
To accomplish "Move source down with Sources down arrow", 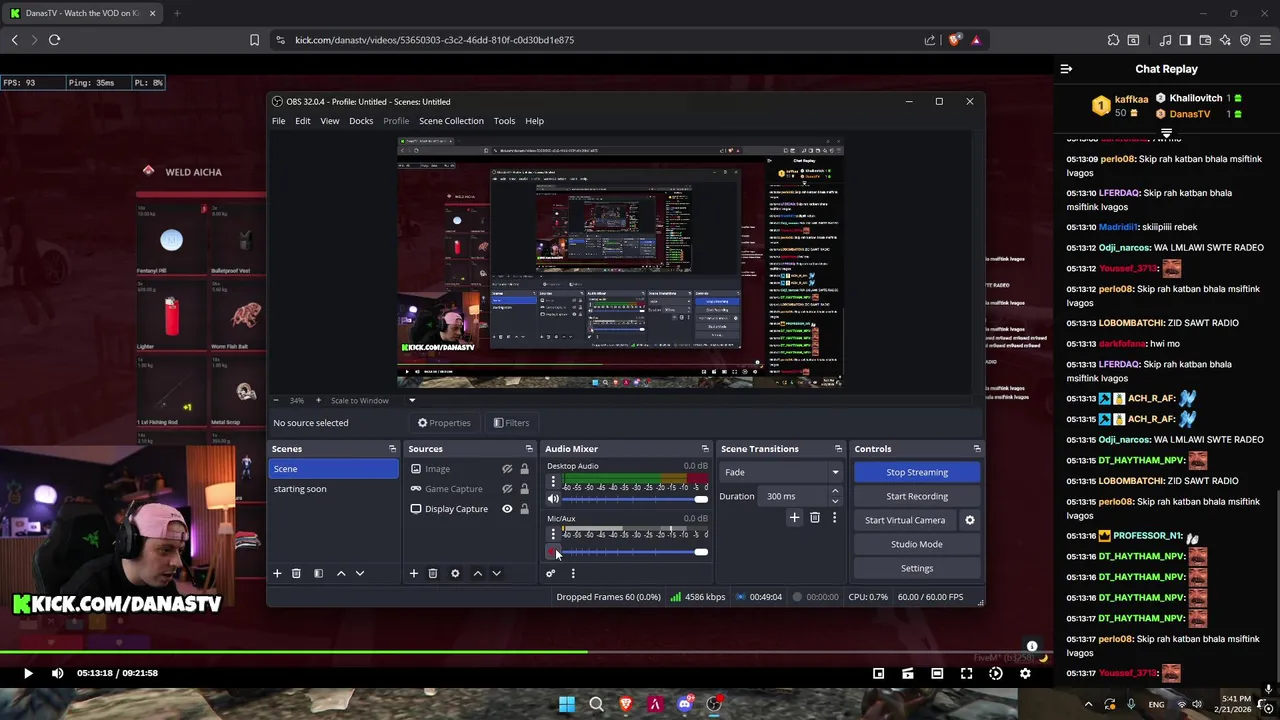I will click(x=496, y=573).
